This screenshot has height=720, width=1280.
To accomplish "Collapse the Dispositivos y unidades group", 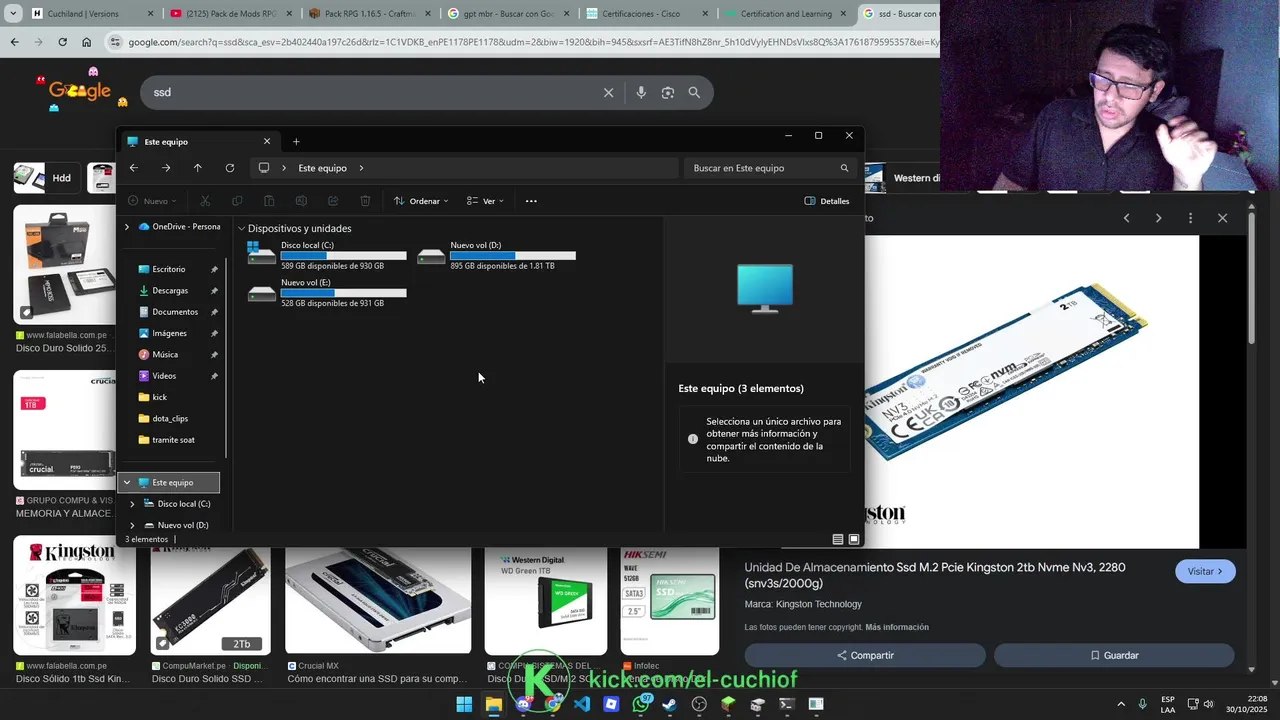I will click(242, 229).
